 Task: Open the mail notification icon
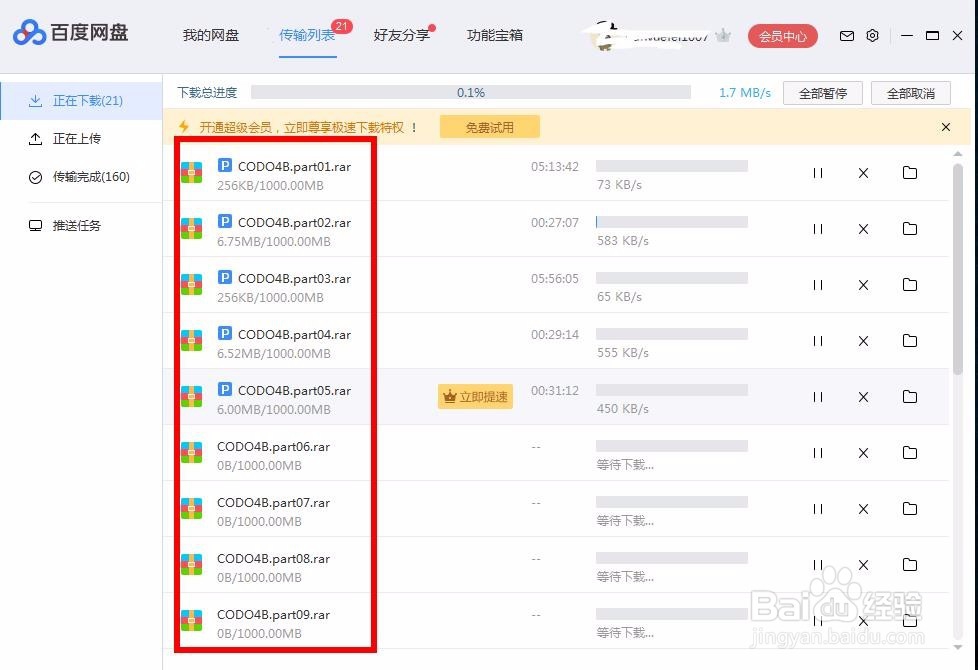(846, 35)
